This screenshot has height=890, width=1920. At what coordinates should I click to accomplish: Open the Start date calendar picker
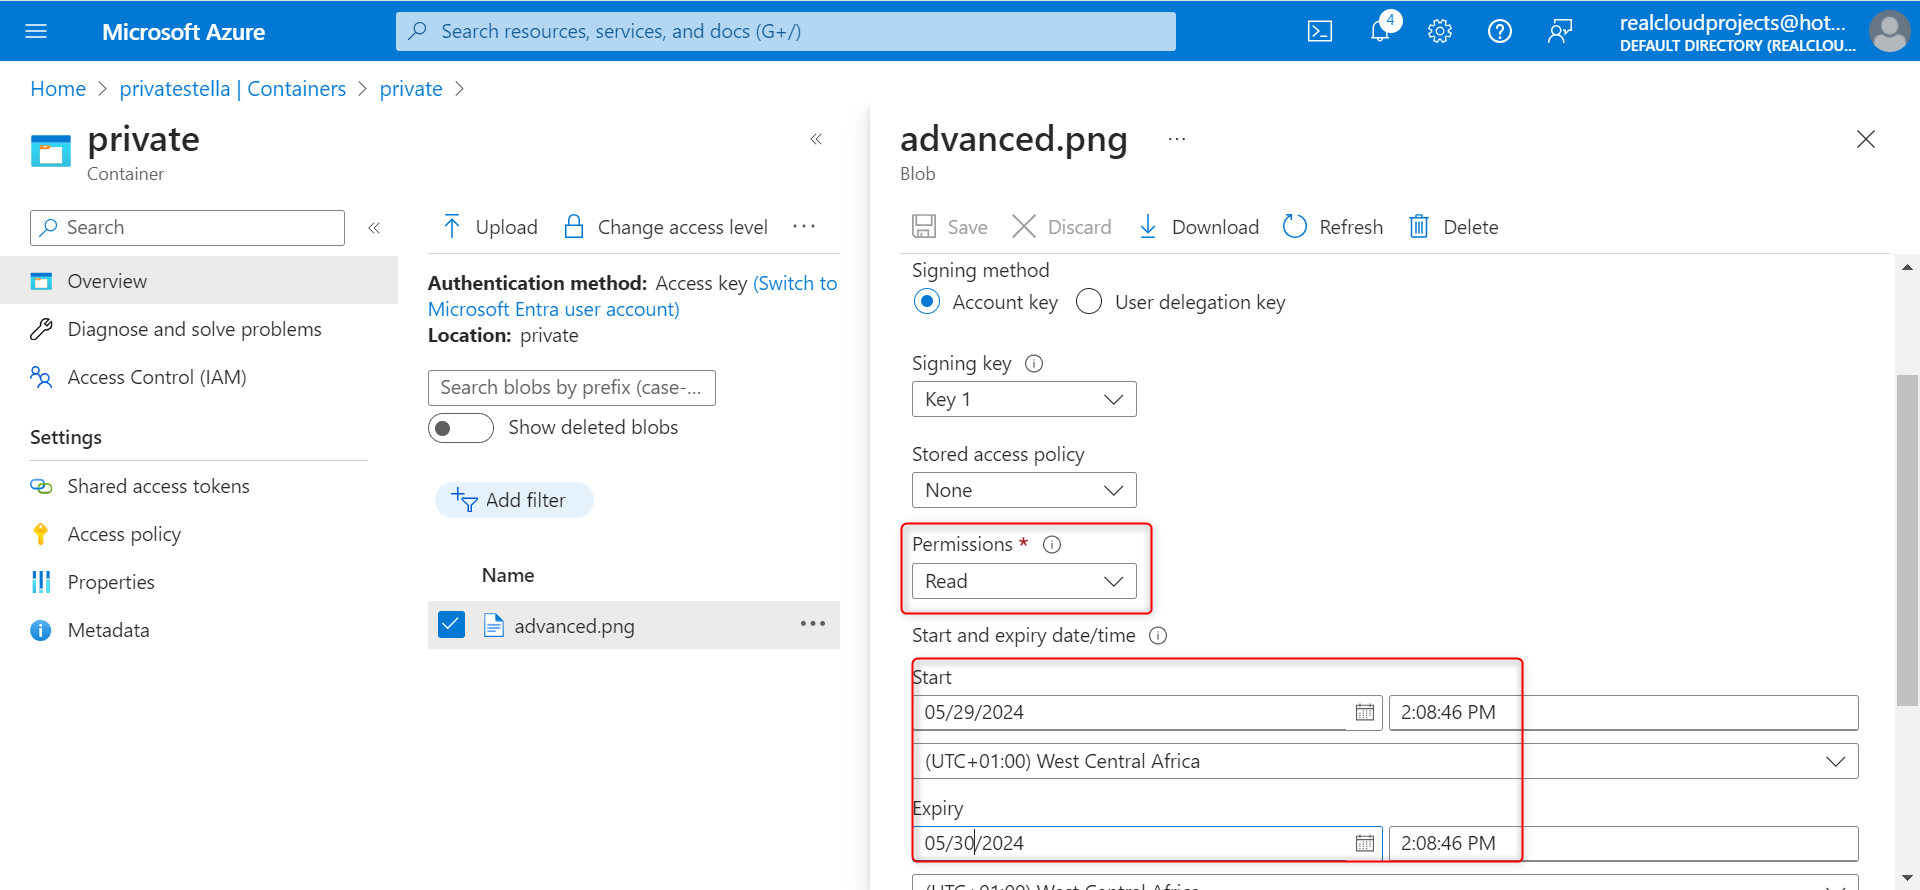click(x=1365, y=712)
